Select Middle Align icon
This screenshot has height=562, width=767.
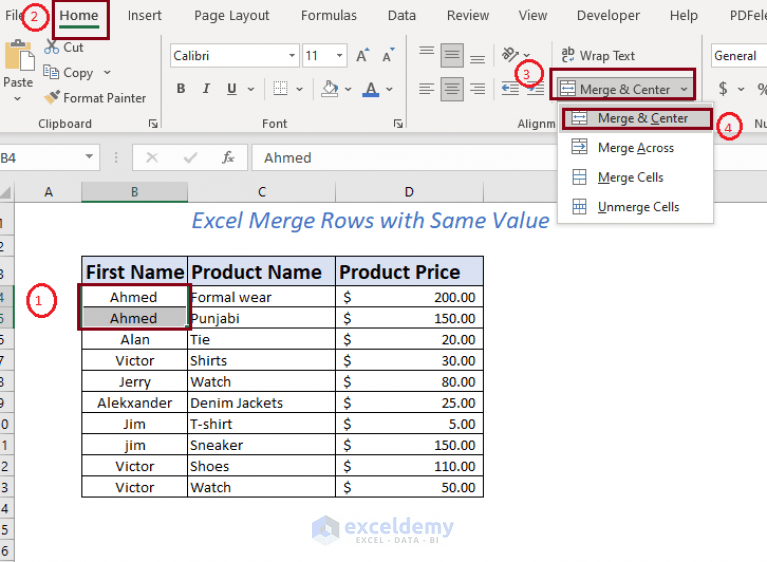click(x=452, y=55)
